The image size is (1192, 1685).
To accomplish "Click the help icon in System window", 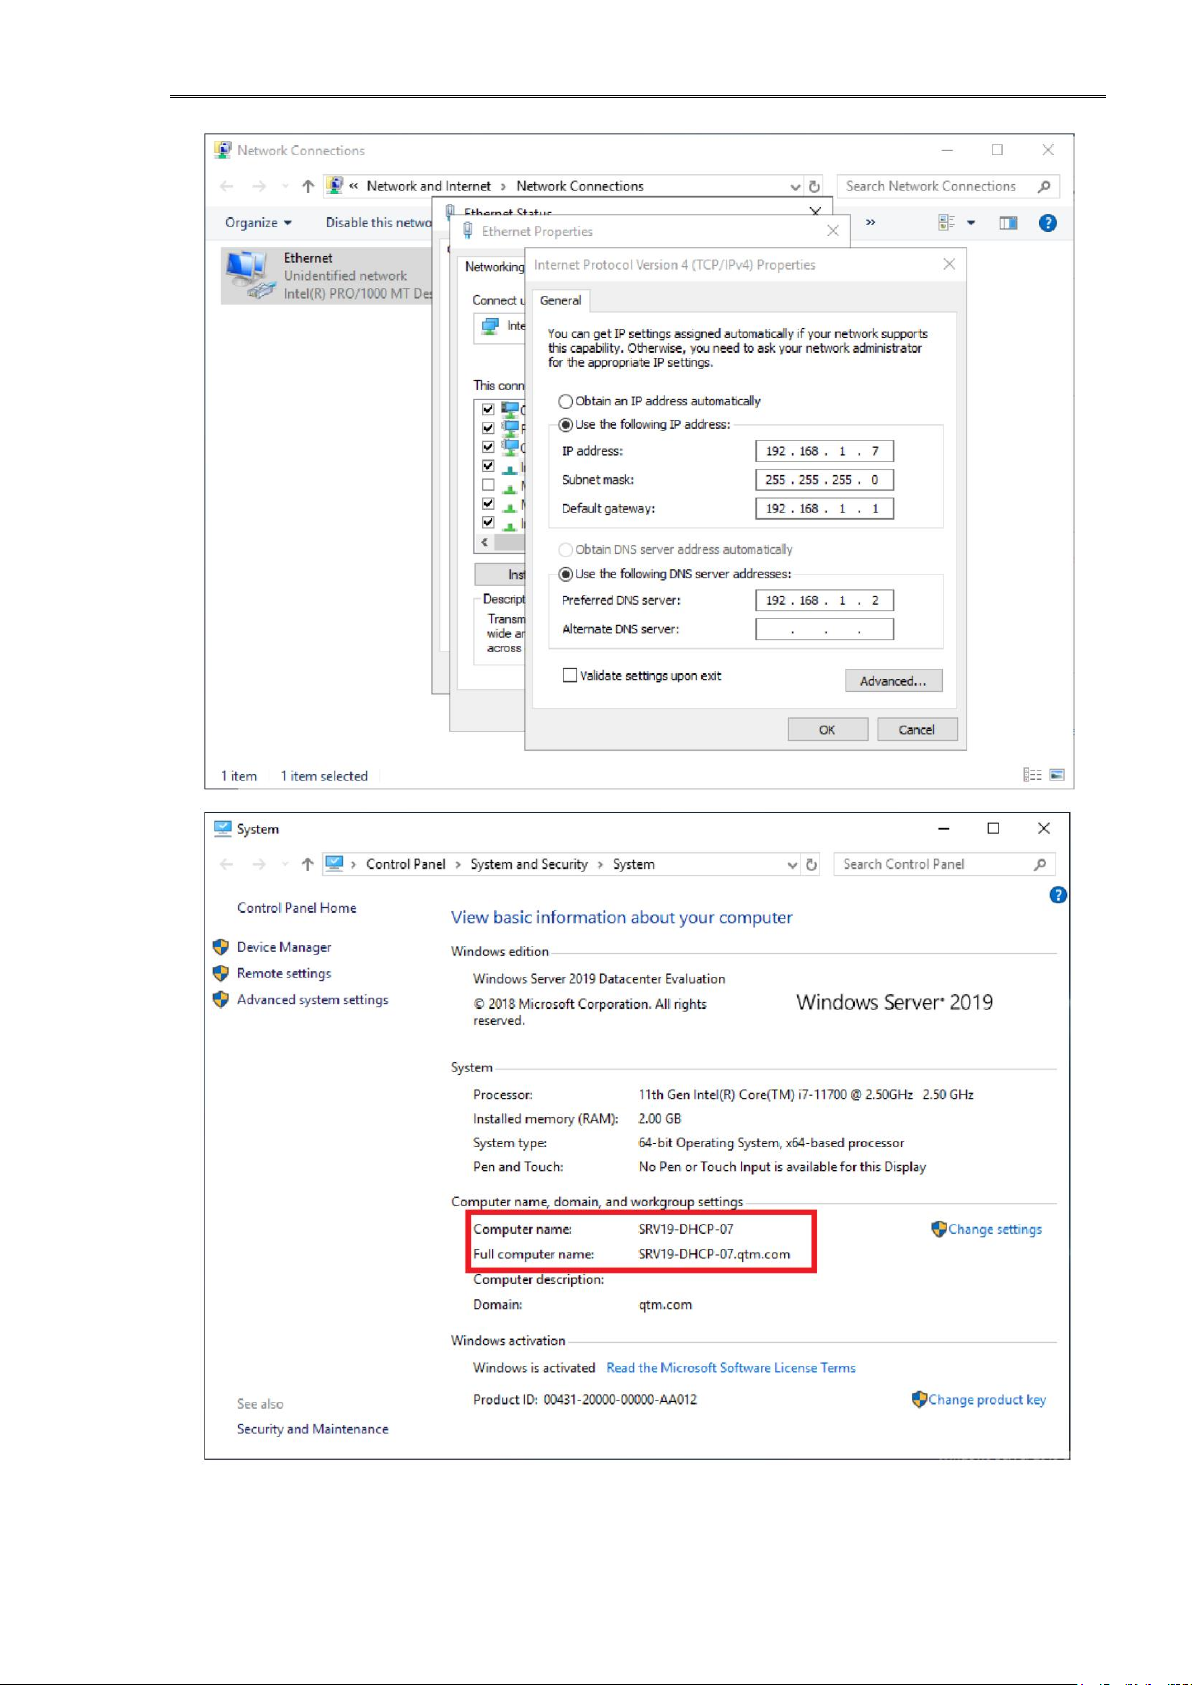I will click(x=1058, y=895).
